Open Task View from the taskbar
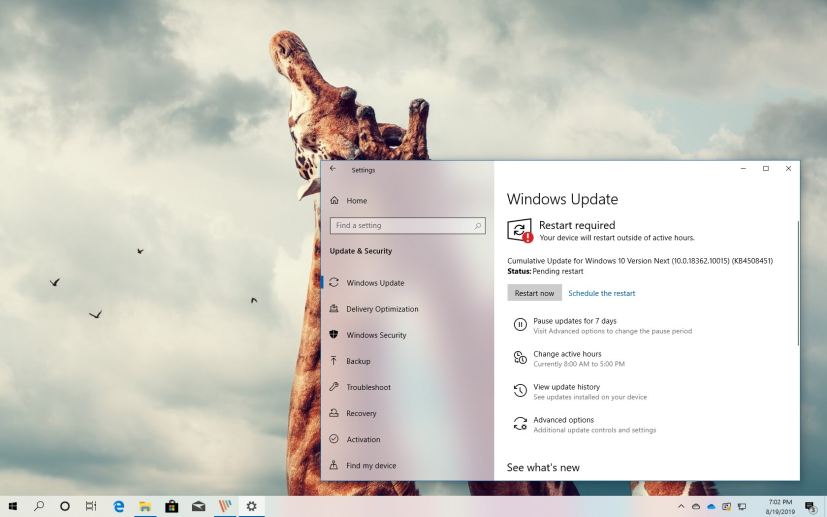 click(x=91, y=506)
